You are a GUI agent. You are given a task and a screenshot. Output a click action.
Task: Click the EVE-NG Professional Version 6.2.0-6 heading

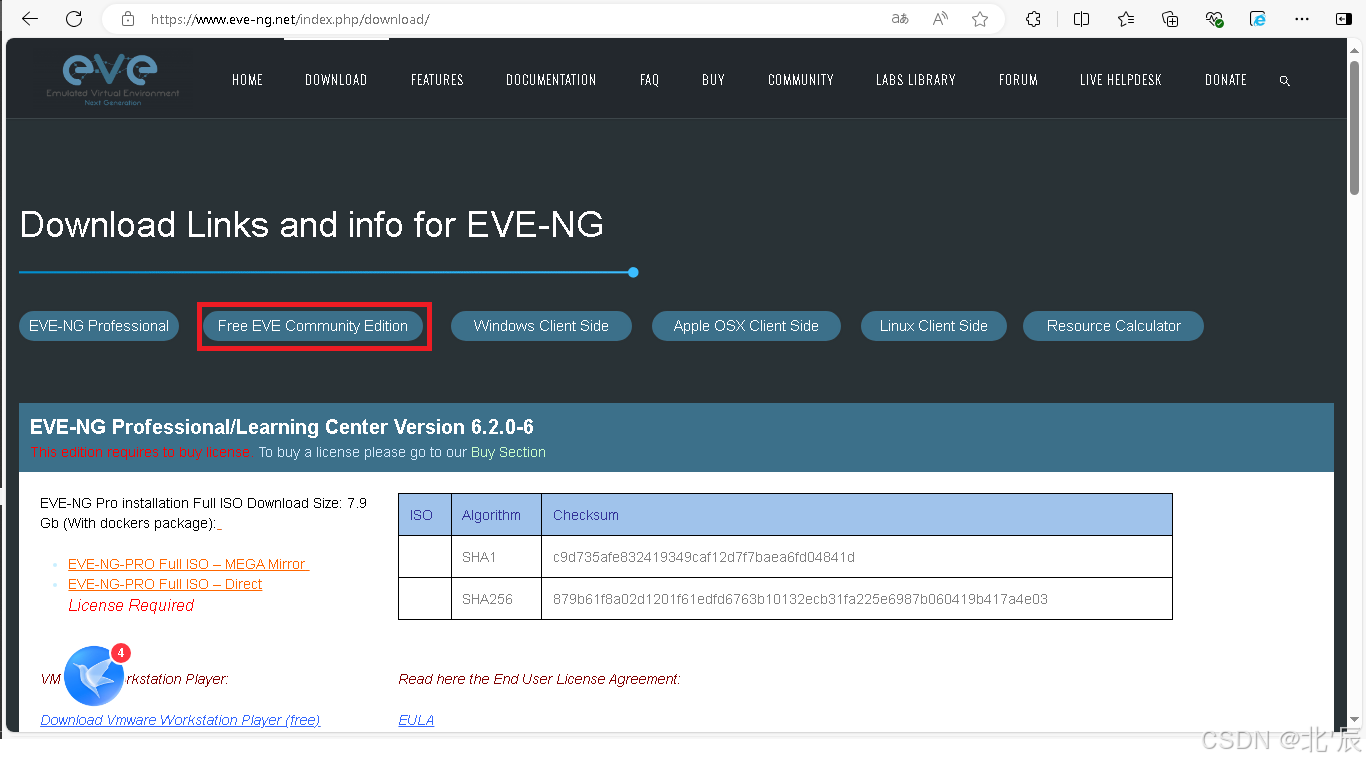(282, 427)
